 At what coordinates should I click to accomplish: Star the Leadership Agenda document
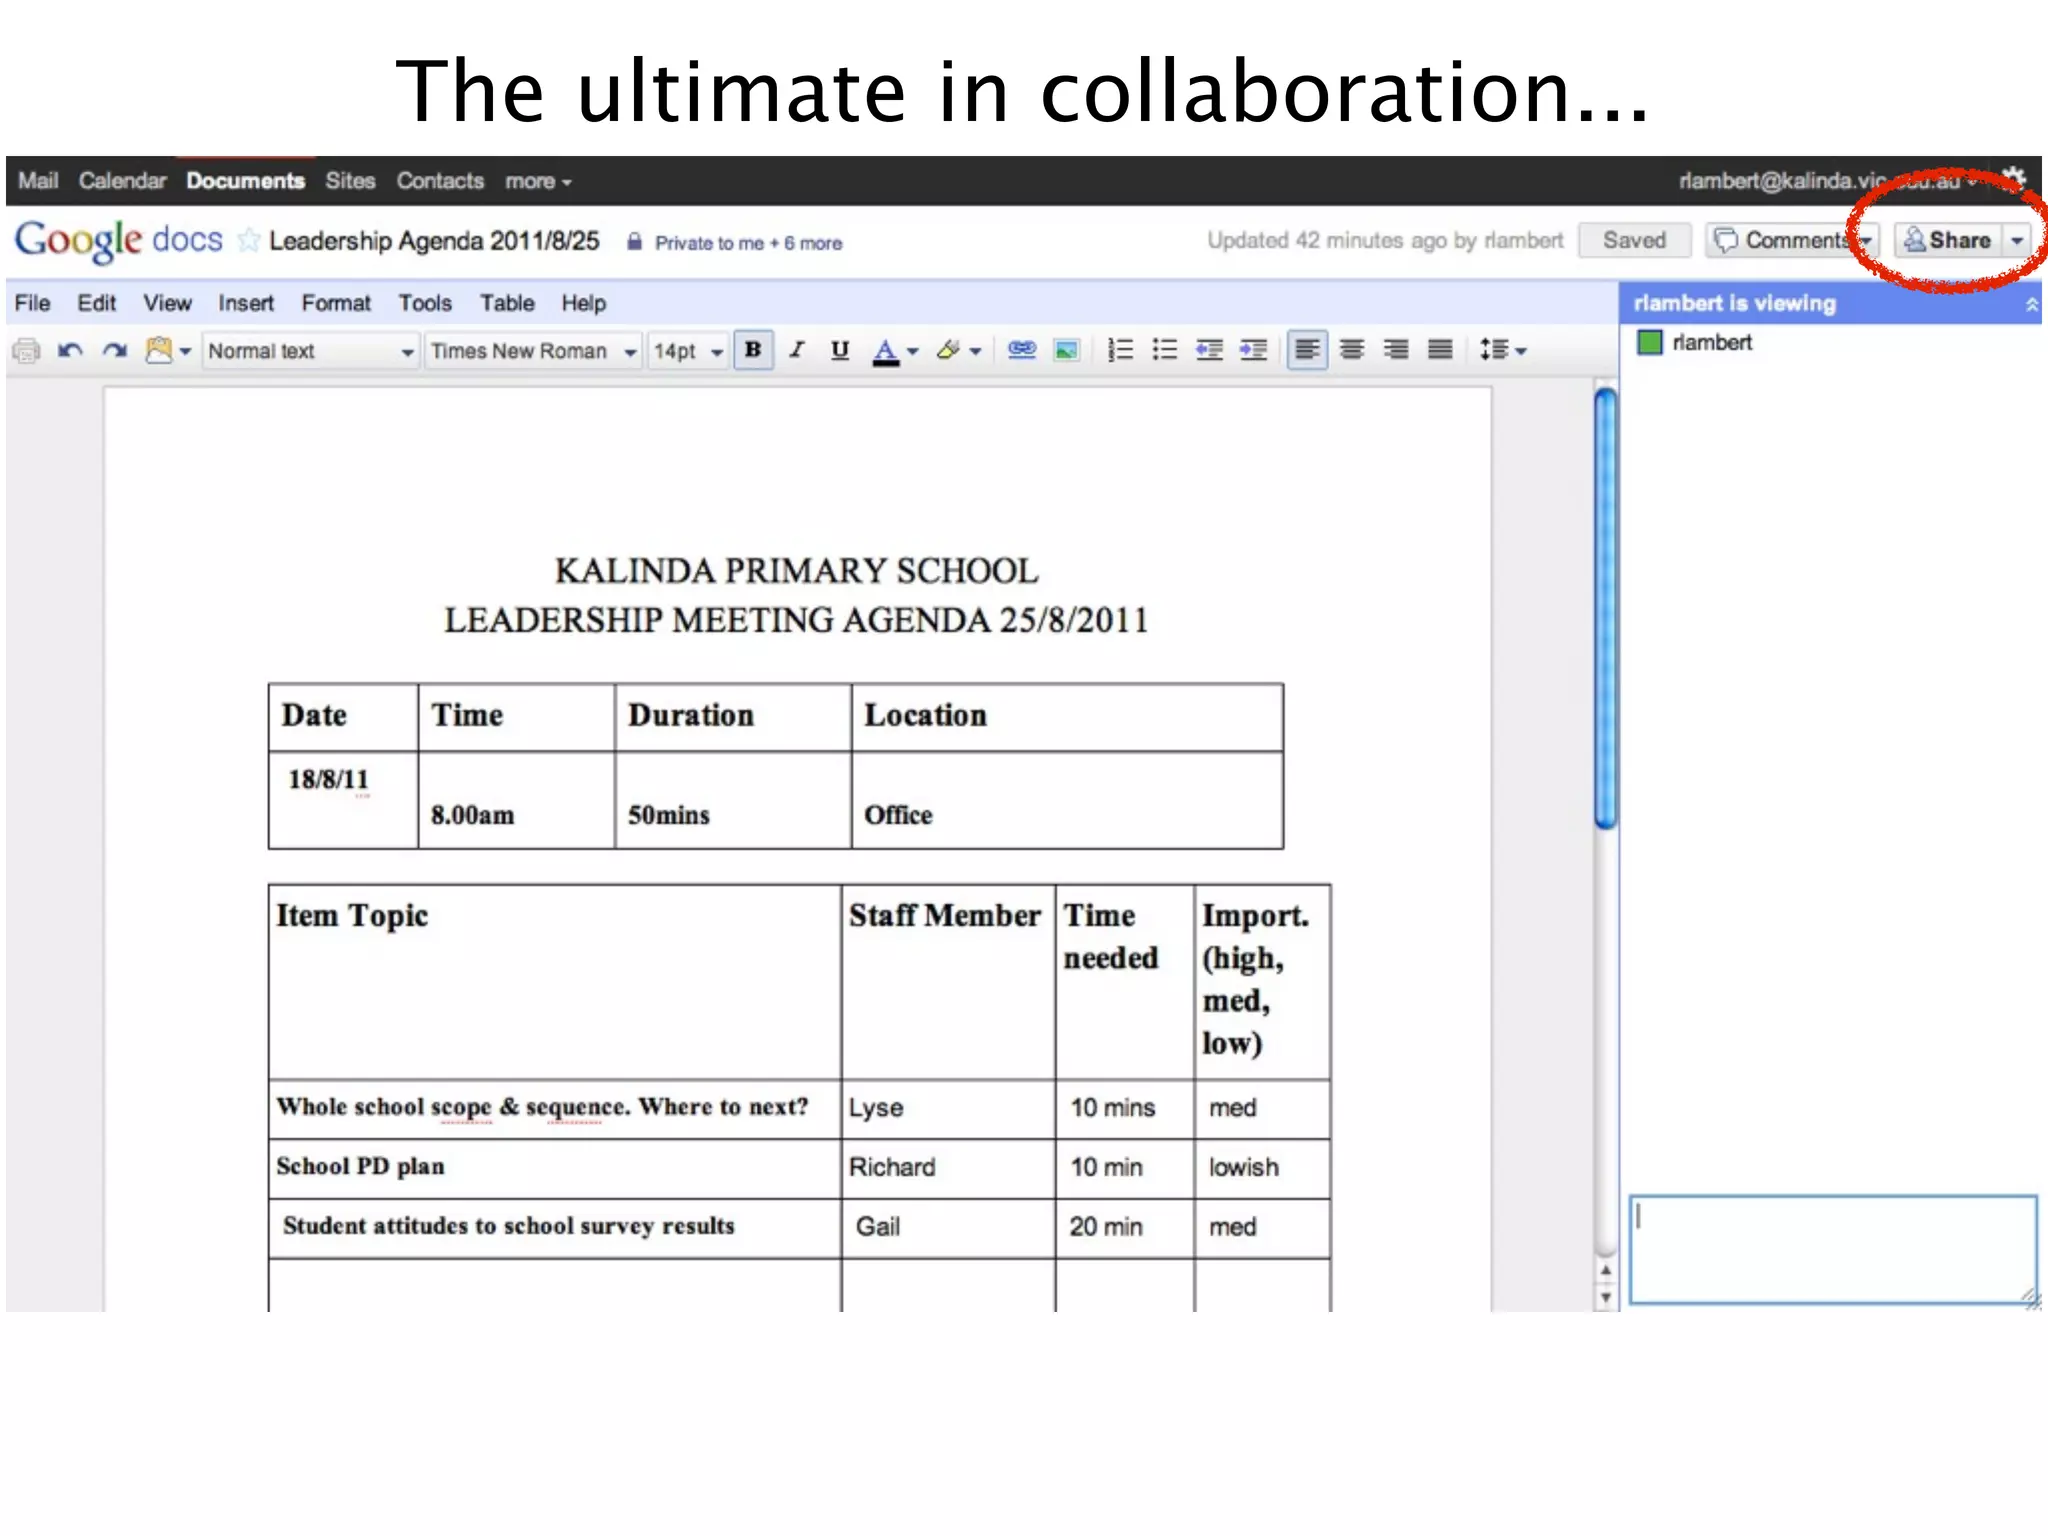click(x=248, y=241)
